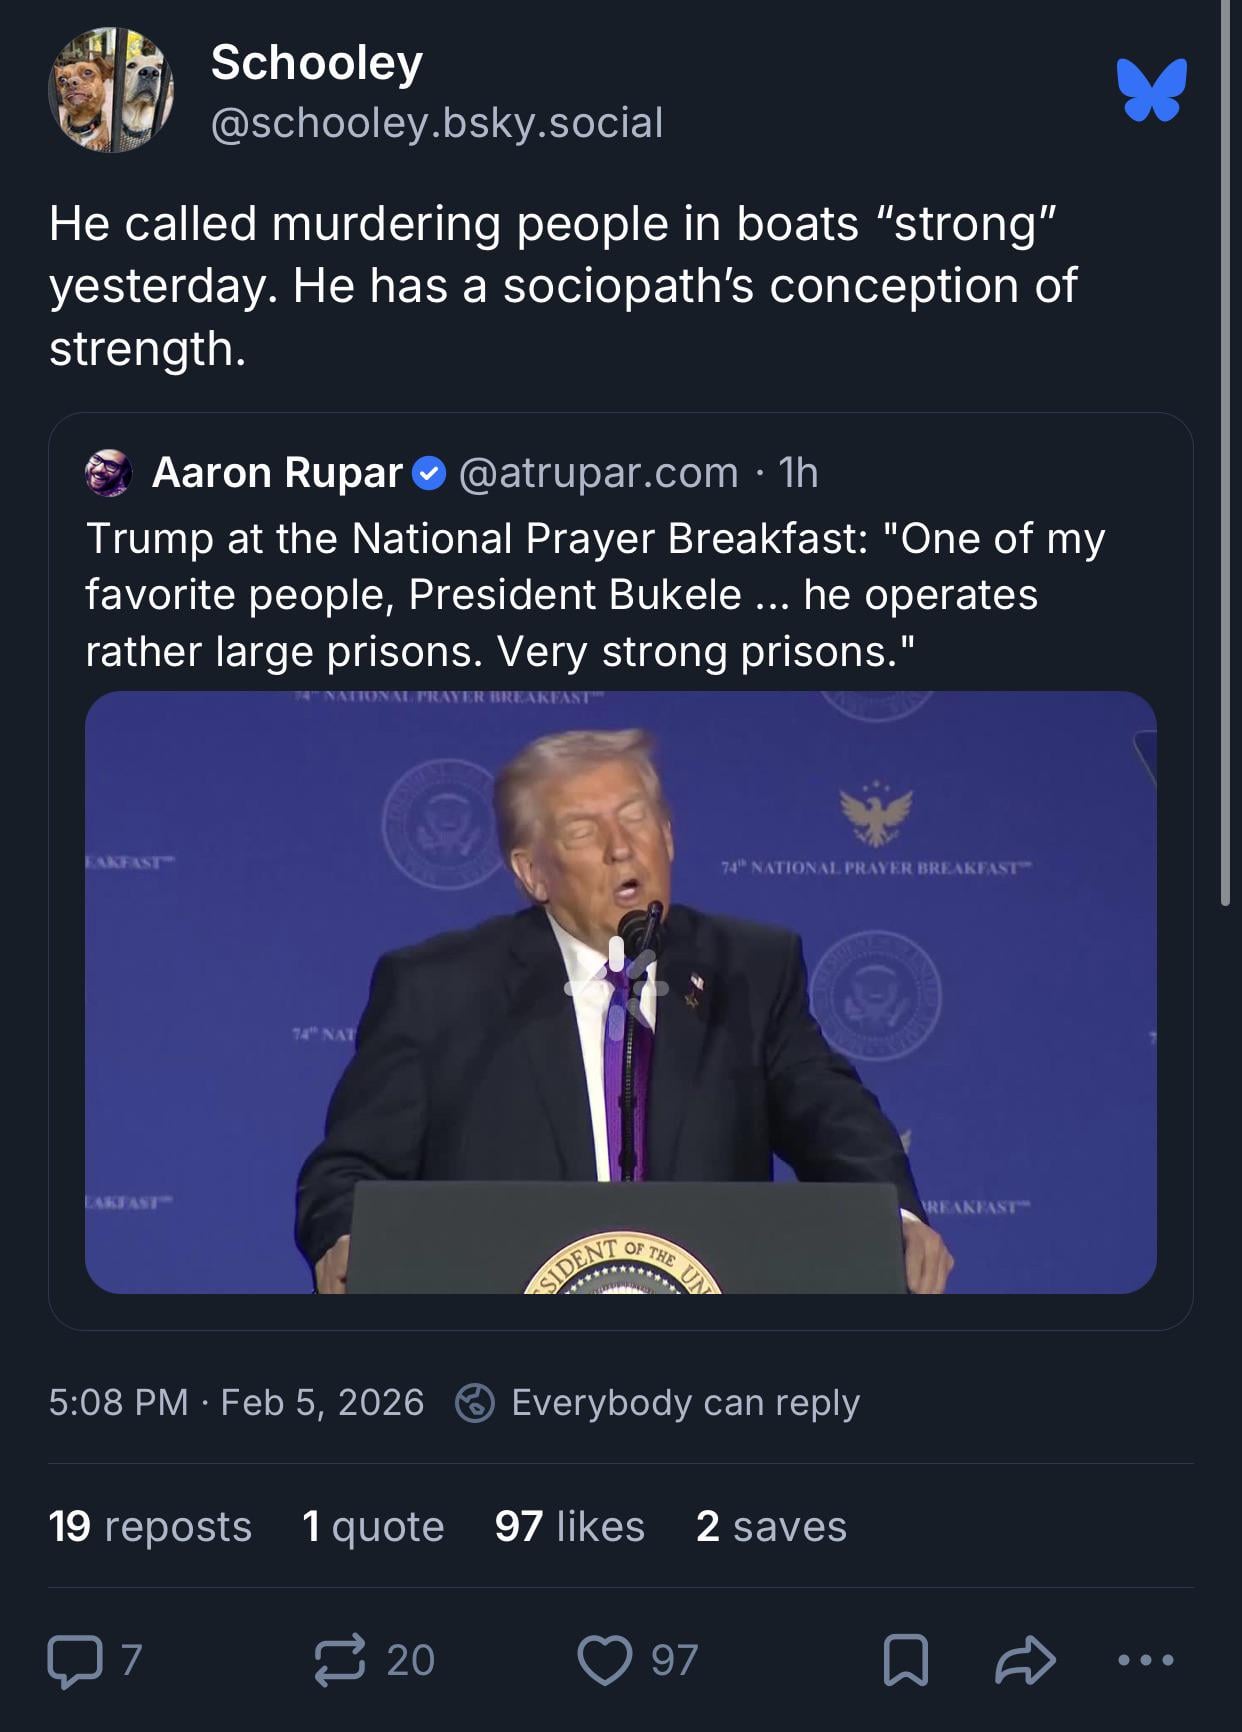Open the three-dot more options menu
The image size is (1242, 1732).
[1146, 1661]
